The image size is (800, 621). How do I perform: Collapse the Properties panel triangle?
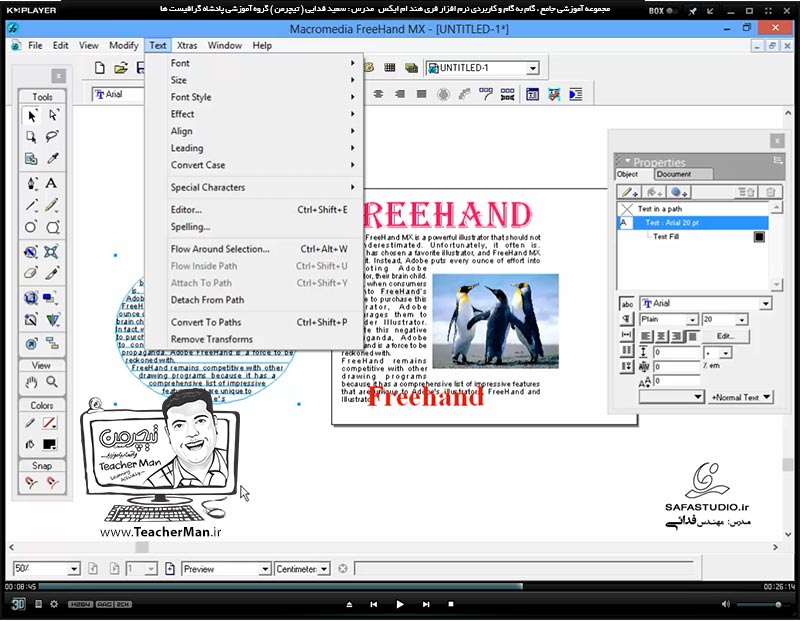point(628,161)
